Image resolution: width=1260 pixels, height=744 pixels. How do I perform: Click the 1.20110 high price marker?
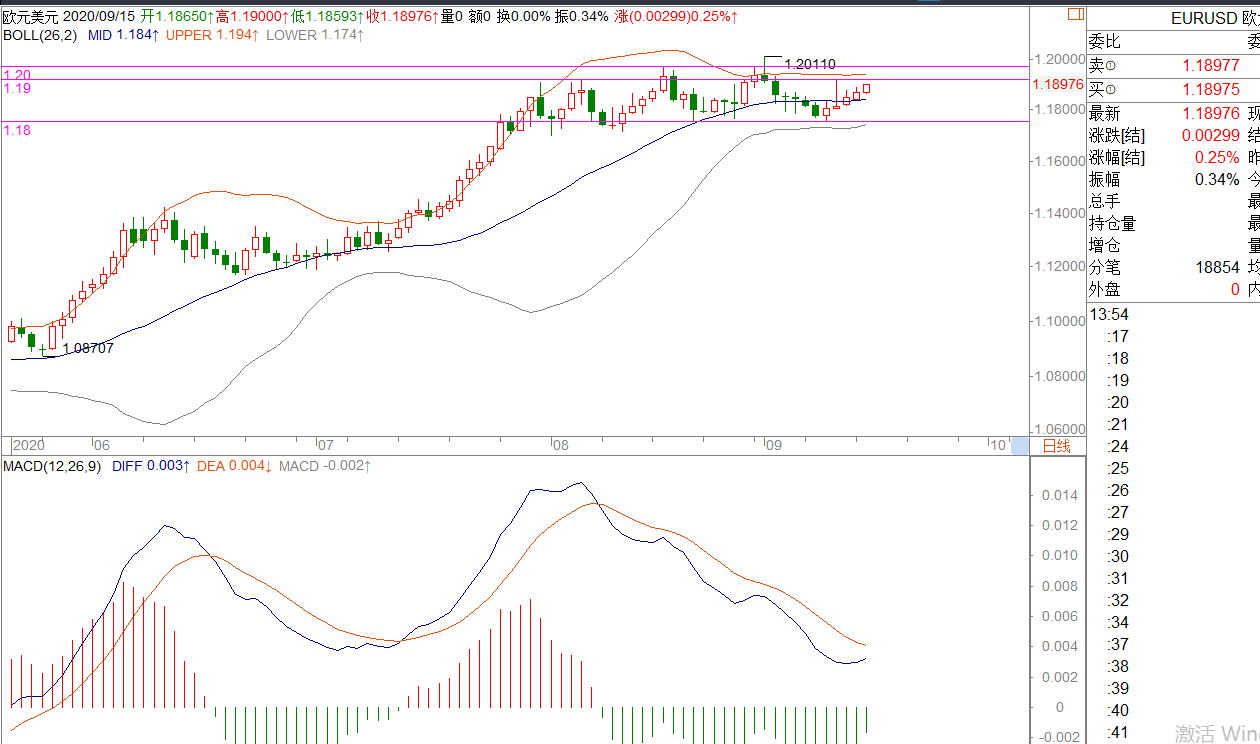(810, 64)
